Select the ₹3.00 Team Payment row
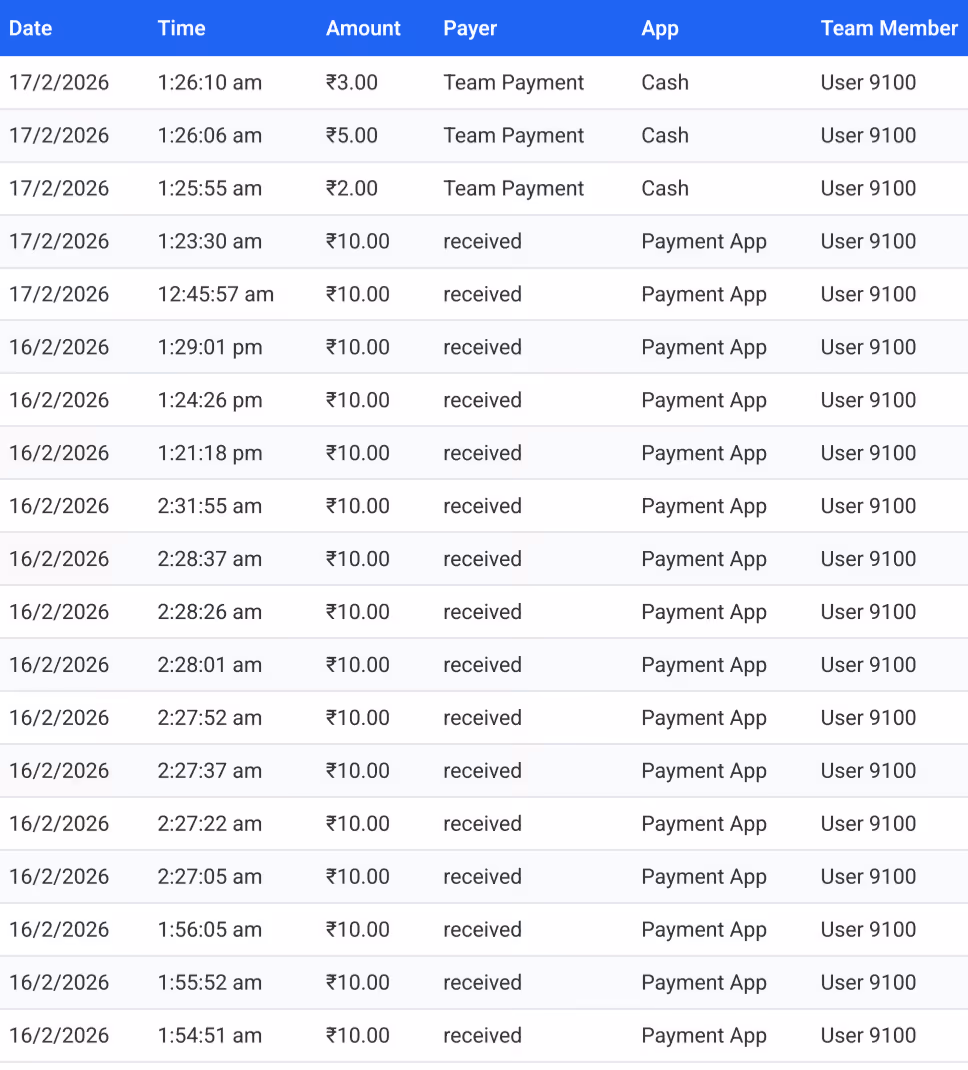 pos(484,82)
